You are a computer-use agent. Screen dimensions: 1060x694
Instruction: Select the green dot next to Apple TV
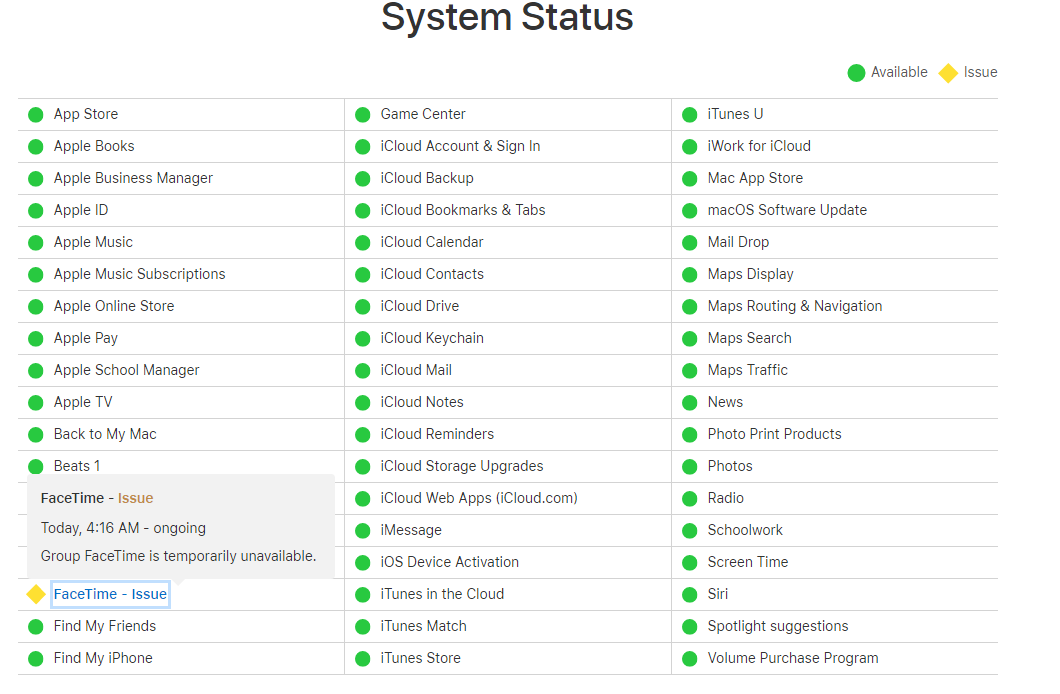pos(36,403)
